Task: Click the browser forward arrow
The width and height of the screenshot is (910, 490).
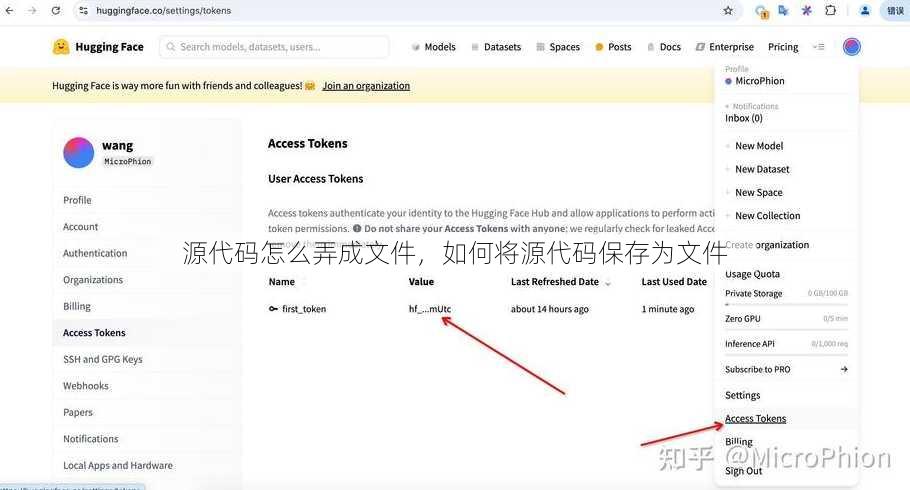Action: [32, 10]
